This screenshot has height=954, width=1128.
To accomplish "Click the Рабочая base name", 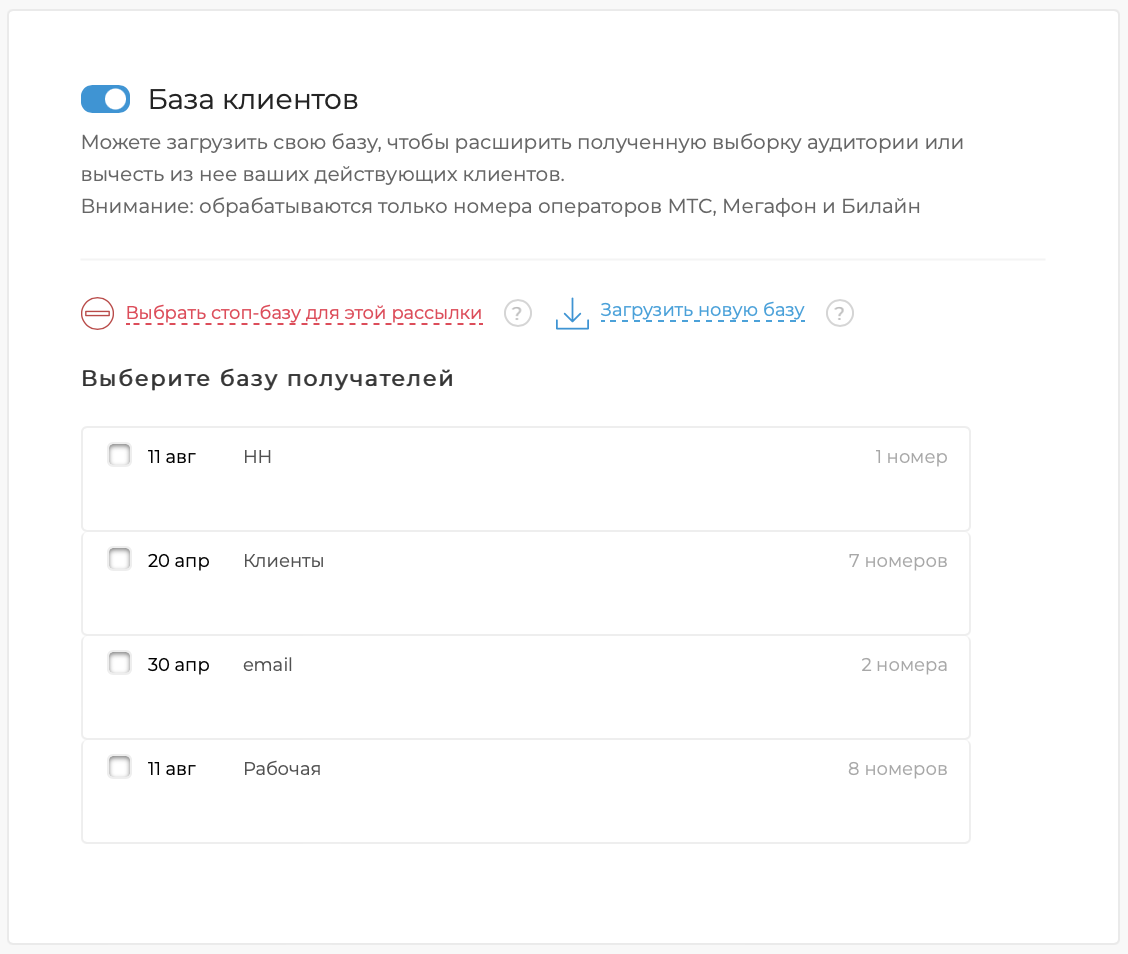I will pyautogui.click(x=282, y=769).
